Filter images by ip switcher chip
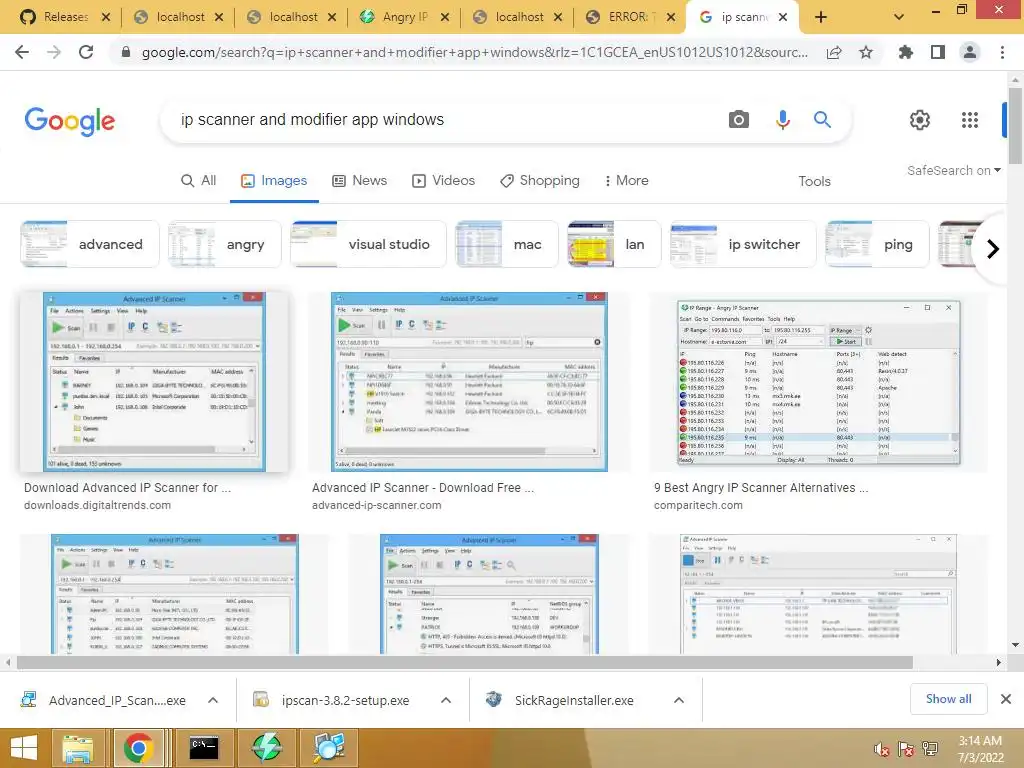The image size is (1024, 768). point(743,244)
